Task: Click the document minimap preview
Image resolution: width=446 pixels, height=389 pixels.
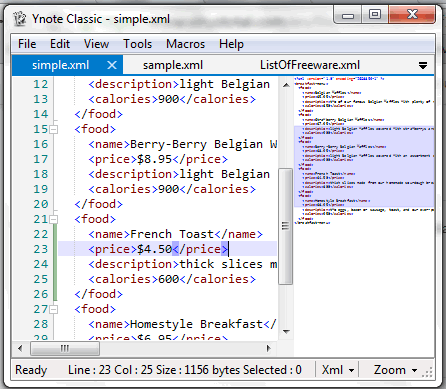Action: point(364,150)
